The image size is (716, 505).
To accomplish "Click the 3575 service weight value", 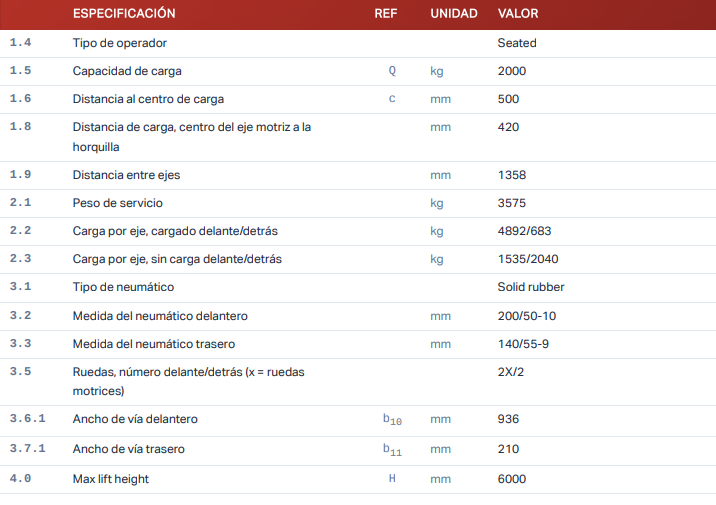I will tap(512, 203).
